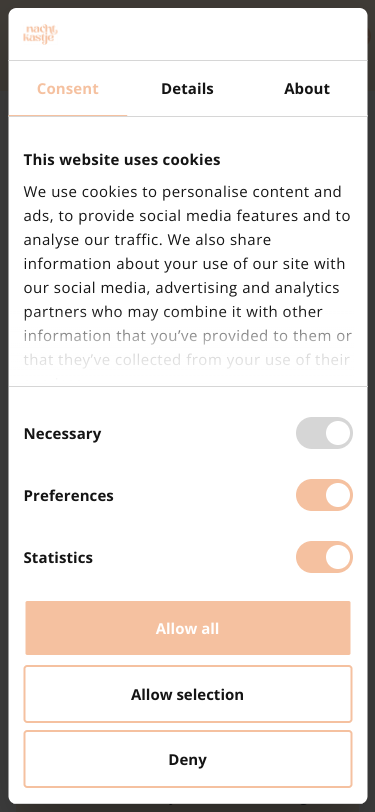Click the 'analyse our traffic' text line
Viewport: 375px width, 812px height.
pos(147,240)
